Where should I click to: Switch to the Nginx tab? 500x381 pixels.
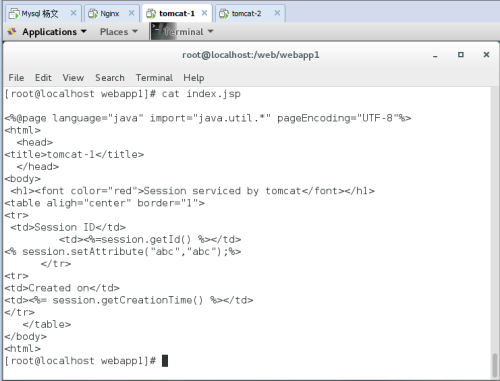pos(112,13)
